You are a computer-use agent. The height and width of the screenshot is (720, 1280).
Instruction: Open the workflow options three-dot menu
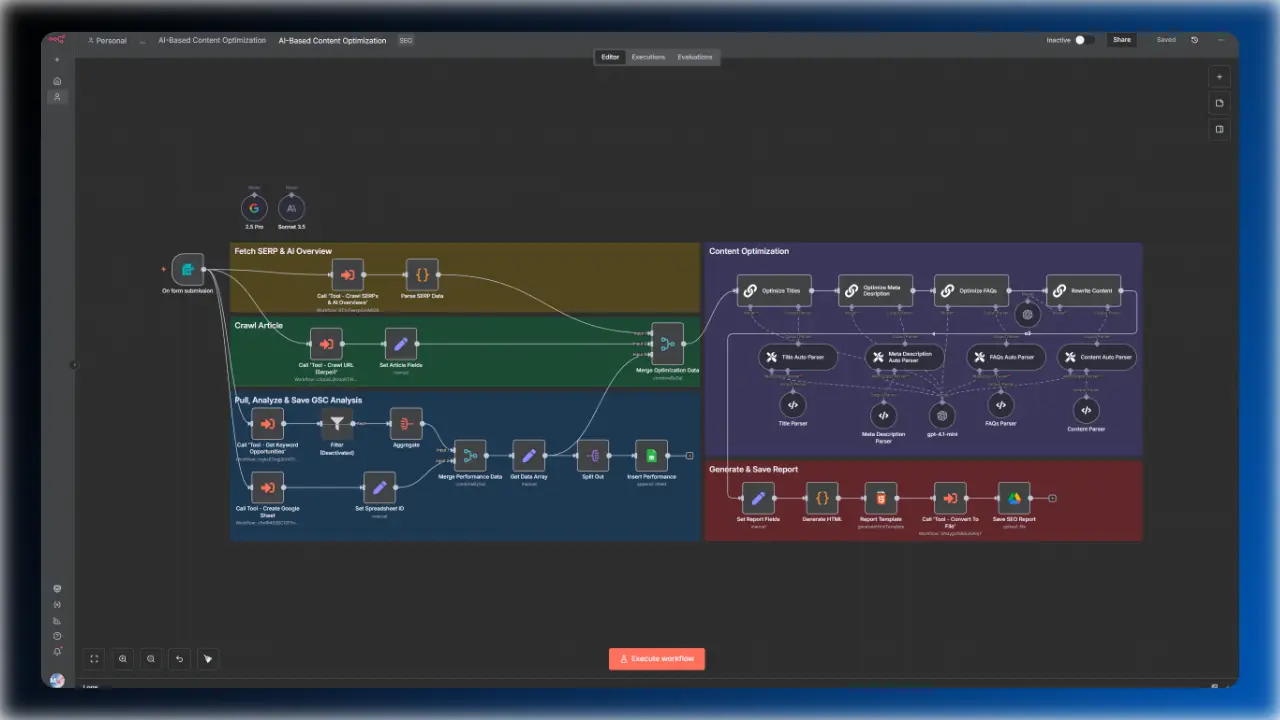tap(1221, 40)
